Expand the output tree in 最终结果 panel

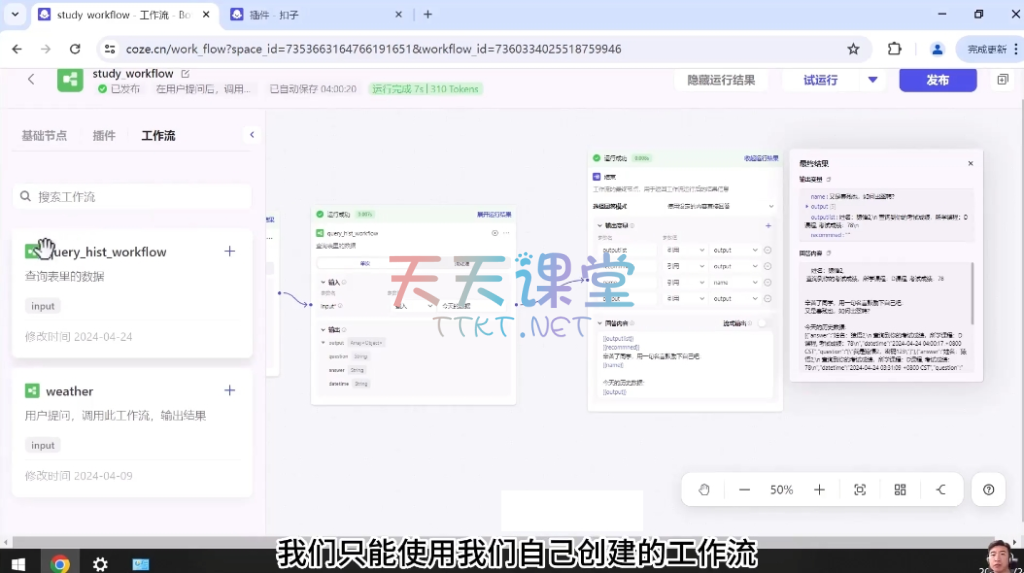point(807,206)
